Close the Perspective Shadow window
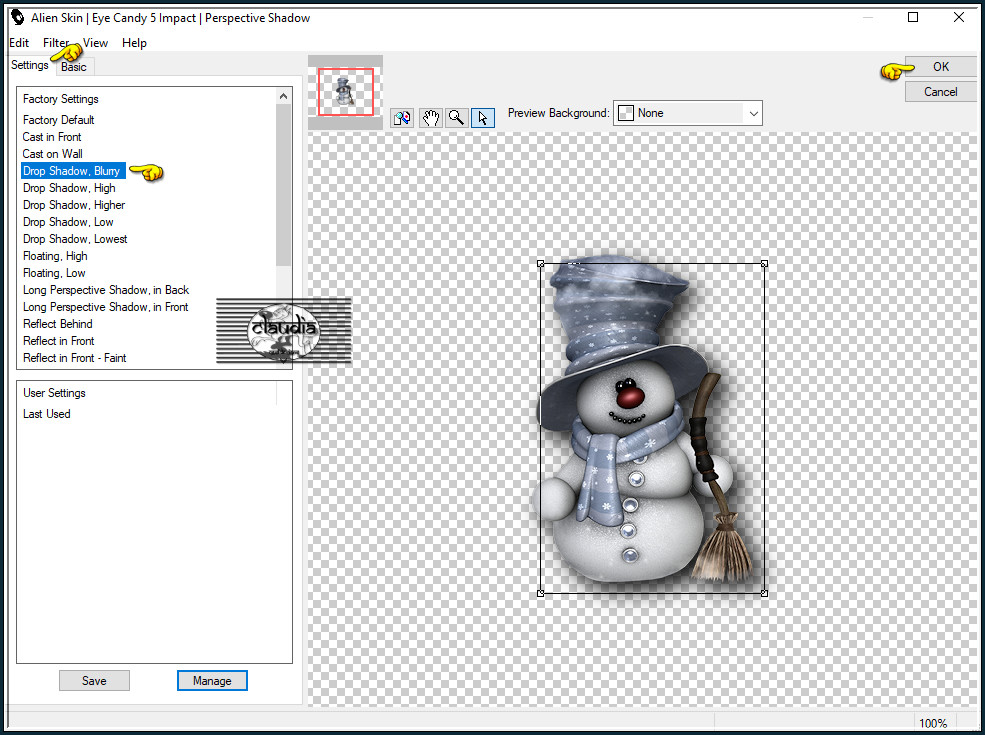Screen dimensions: 985x735 tap(959, 18)
